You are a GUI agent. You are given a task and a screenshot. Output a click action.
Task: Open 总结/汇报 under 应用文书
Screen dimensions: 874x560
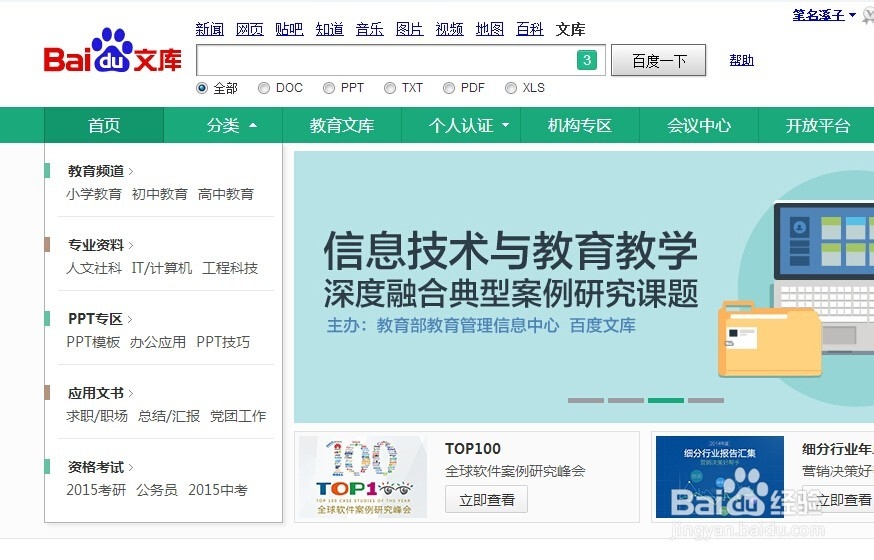[x=169, y=416]
